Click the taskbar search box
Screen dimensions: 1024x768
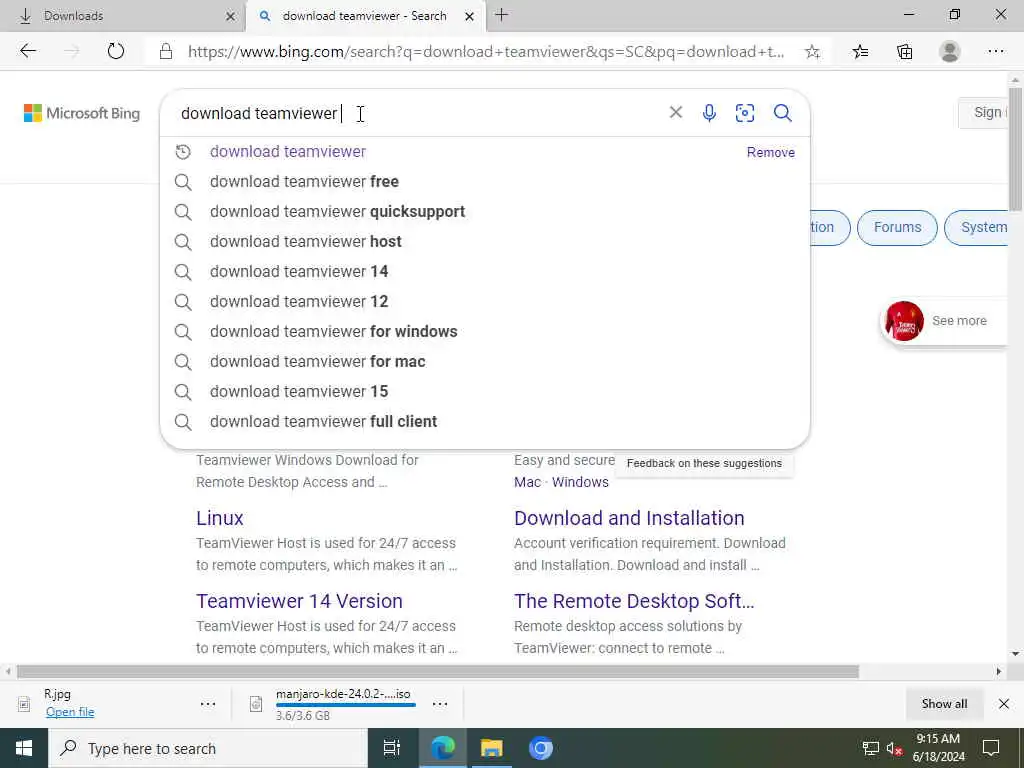point(208,748)
